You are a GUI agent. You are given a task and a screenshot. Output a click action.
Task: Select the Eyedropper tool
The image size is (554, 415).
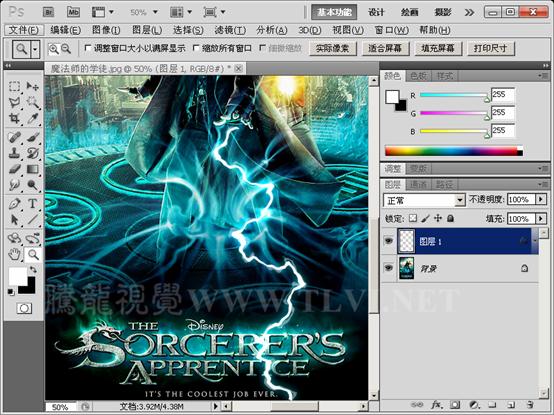(33, 118)
